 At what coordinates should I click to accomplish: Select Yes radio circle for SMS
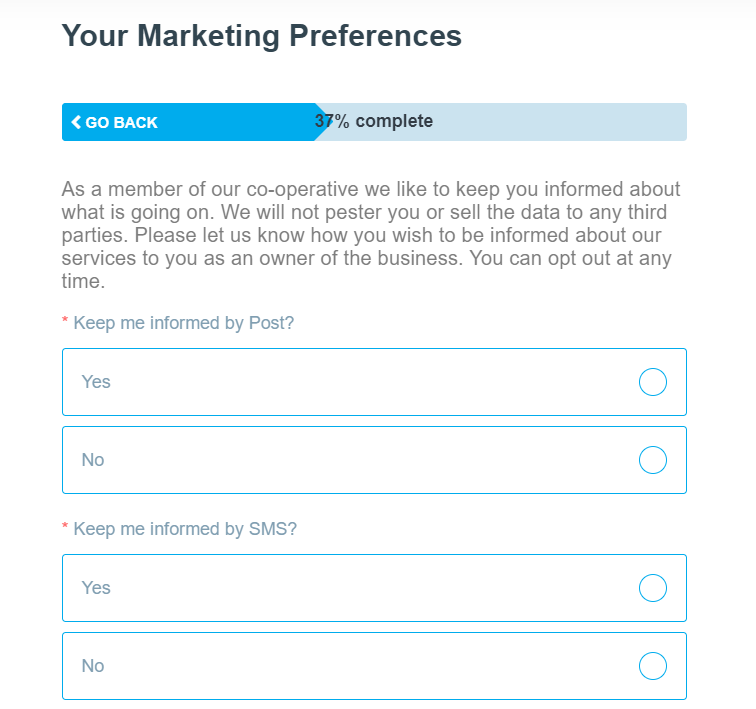653,588
